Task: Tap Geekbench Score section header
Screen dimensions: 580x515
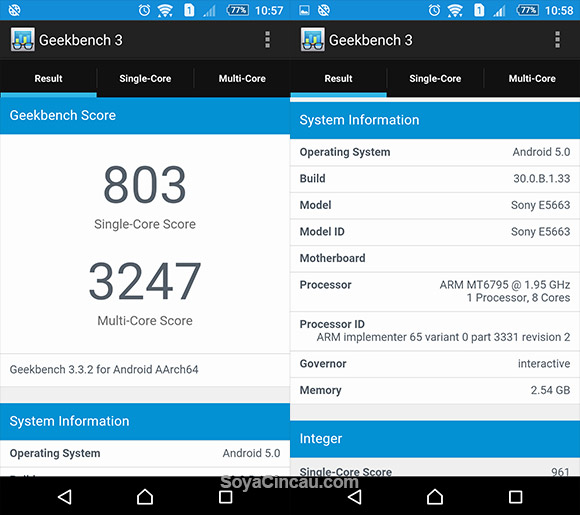Action: coord(145,115)
